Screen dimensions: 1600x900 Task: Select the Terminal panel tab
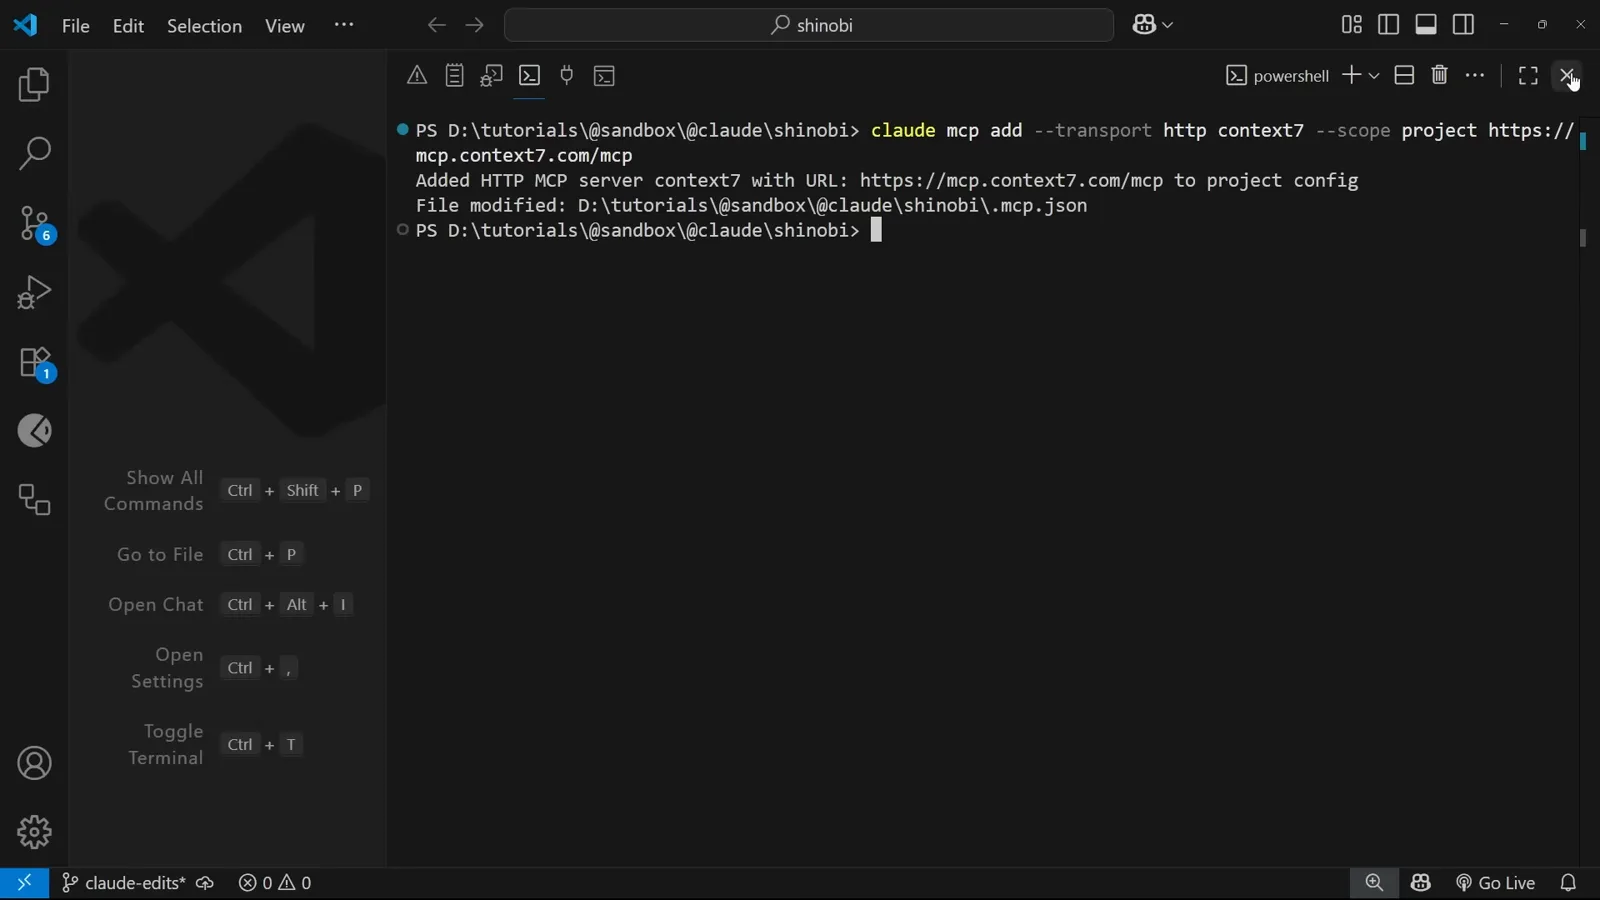coord(530,75)
